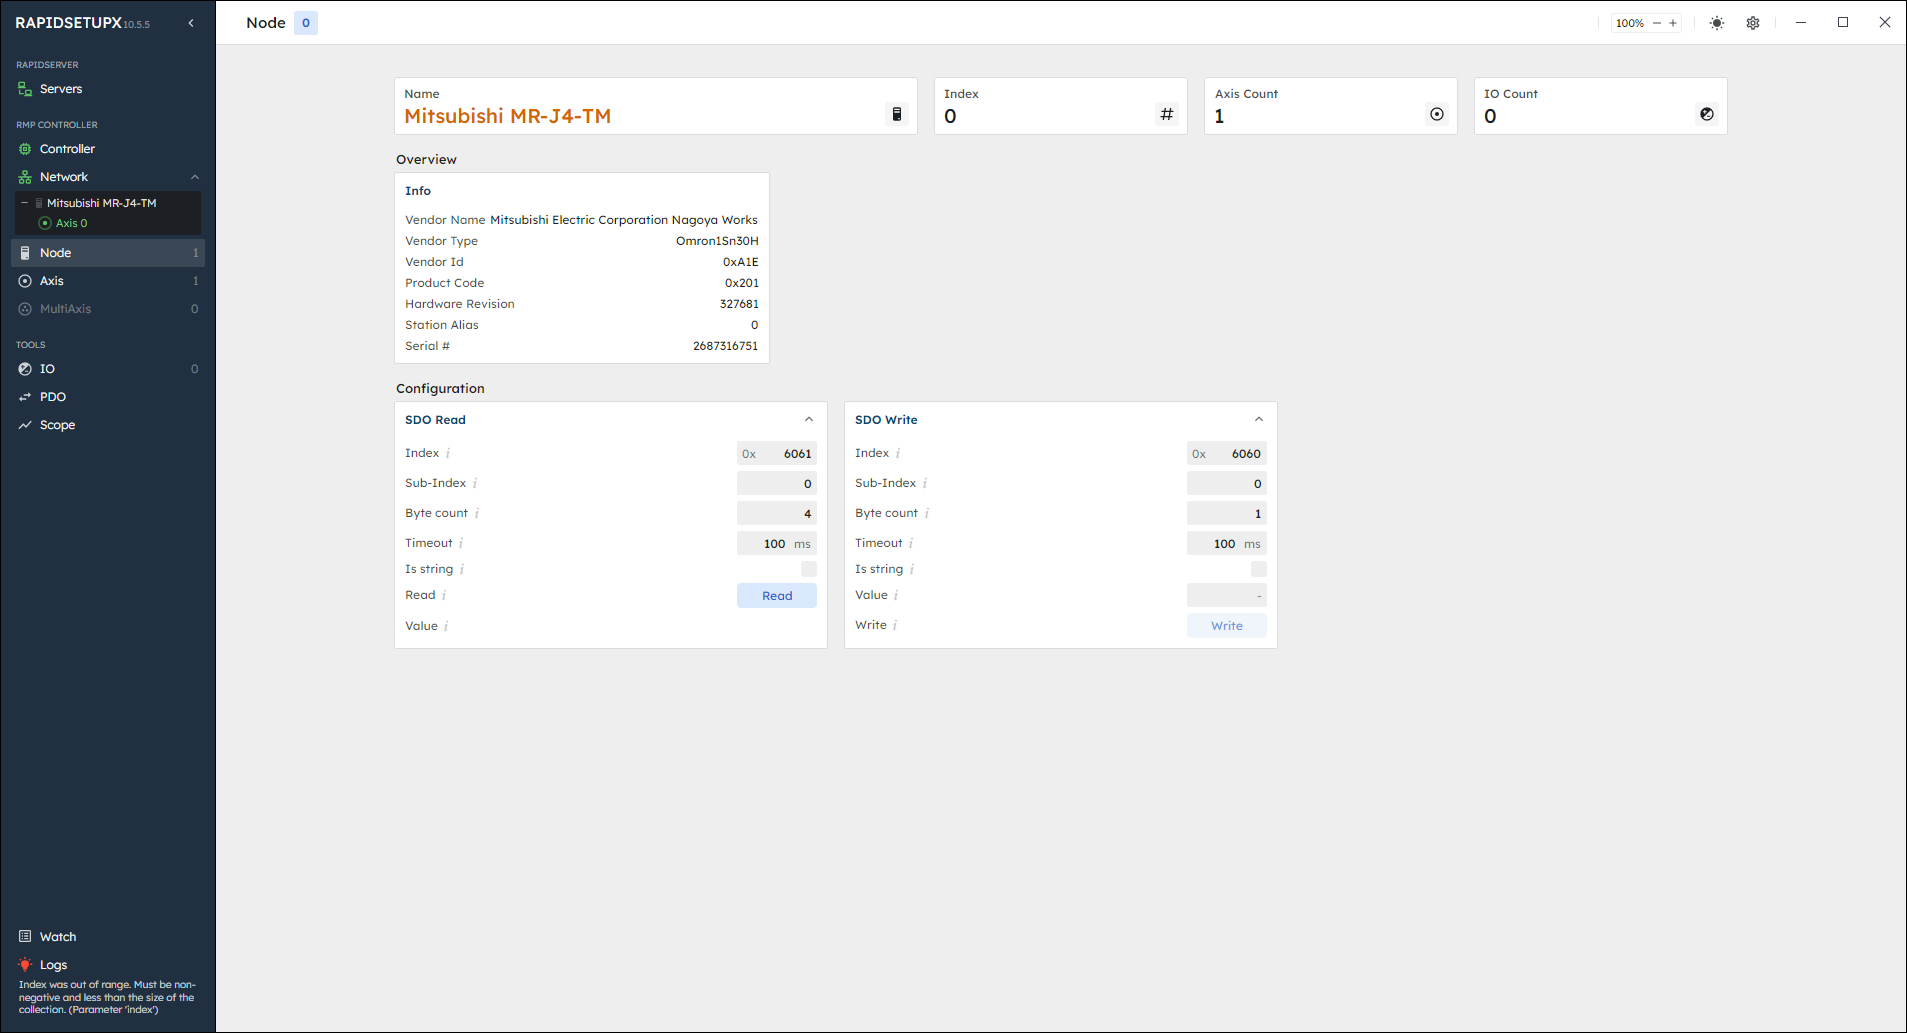Viewport: 1907px width, 1033px height.
Task: Click the Vendor Type value Omron1Sn30H
Action: 717,241
